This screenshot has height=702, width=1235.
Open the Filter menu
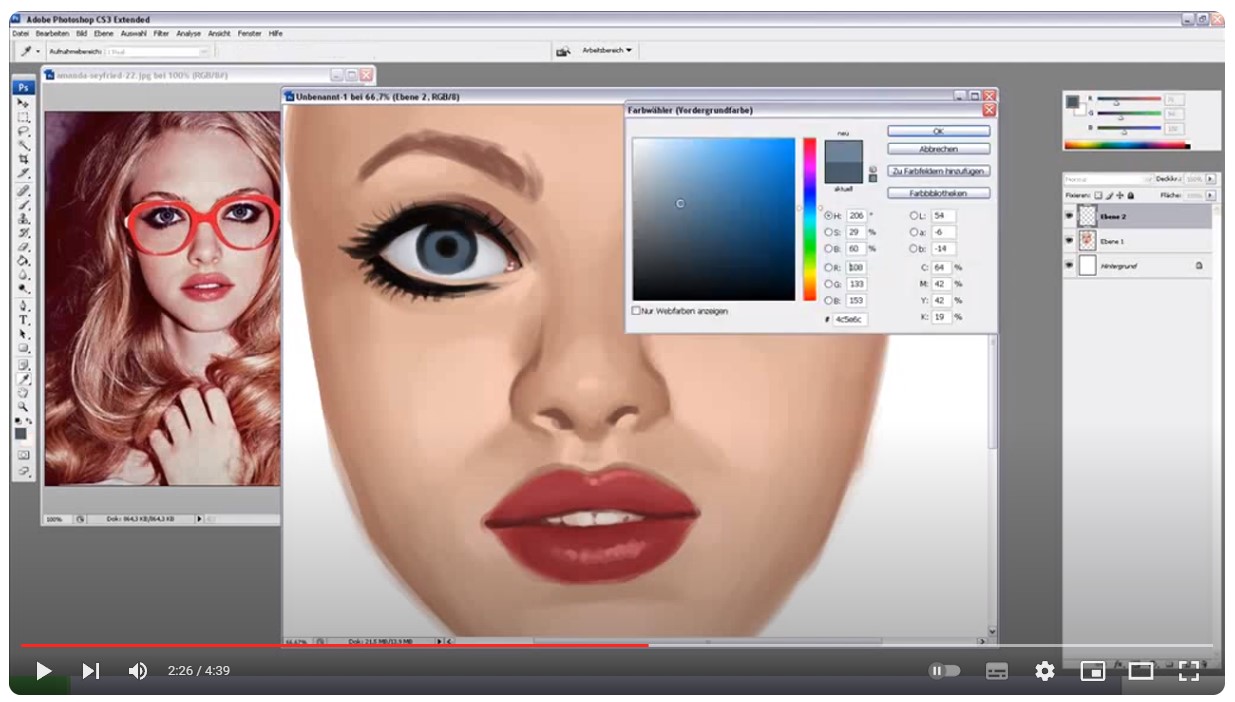tap(161, 33)
